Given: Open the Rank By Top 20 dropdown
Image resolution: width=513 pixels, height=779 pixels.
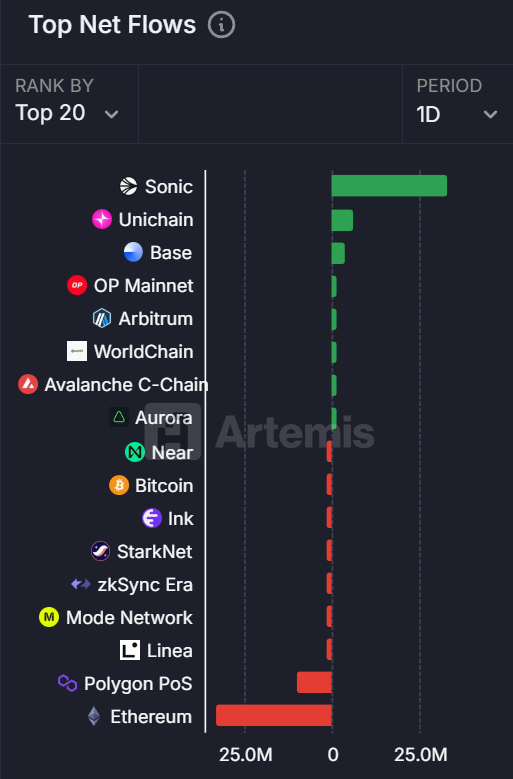Looking at the screenshot, I should 69,104.
